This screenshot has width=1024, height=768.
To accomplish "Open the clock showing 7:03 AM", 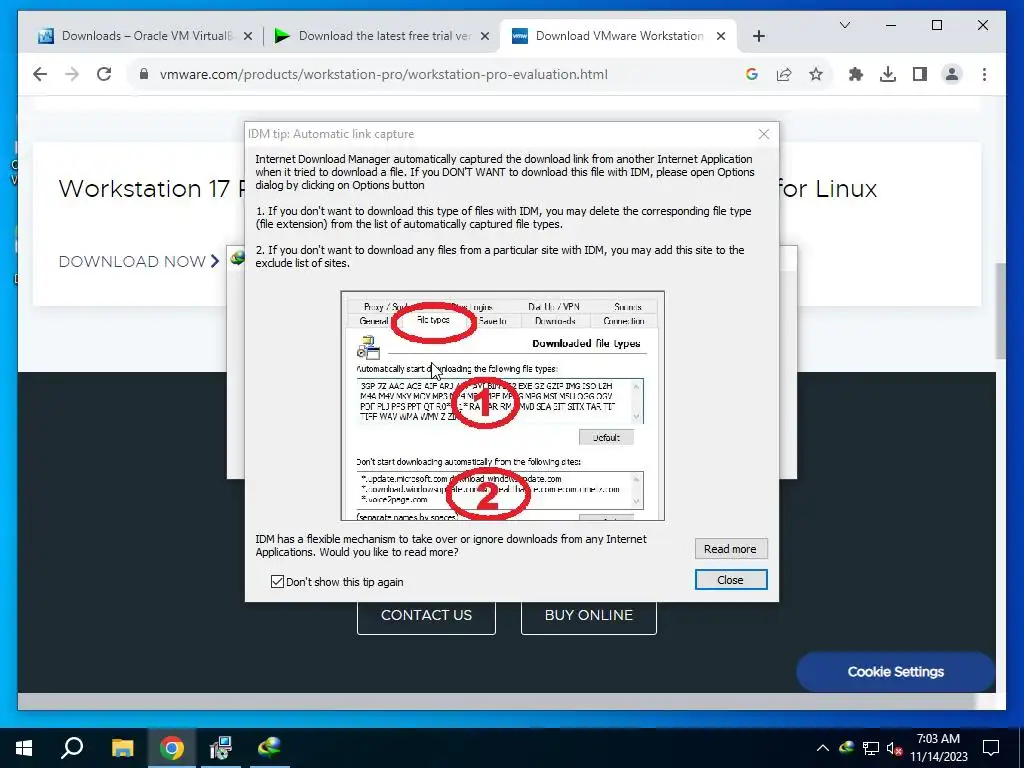I will click(938, 748).
